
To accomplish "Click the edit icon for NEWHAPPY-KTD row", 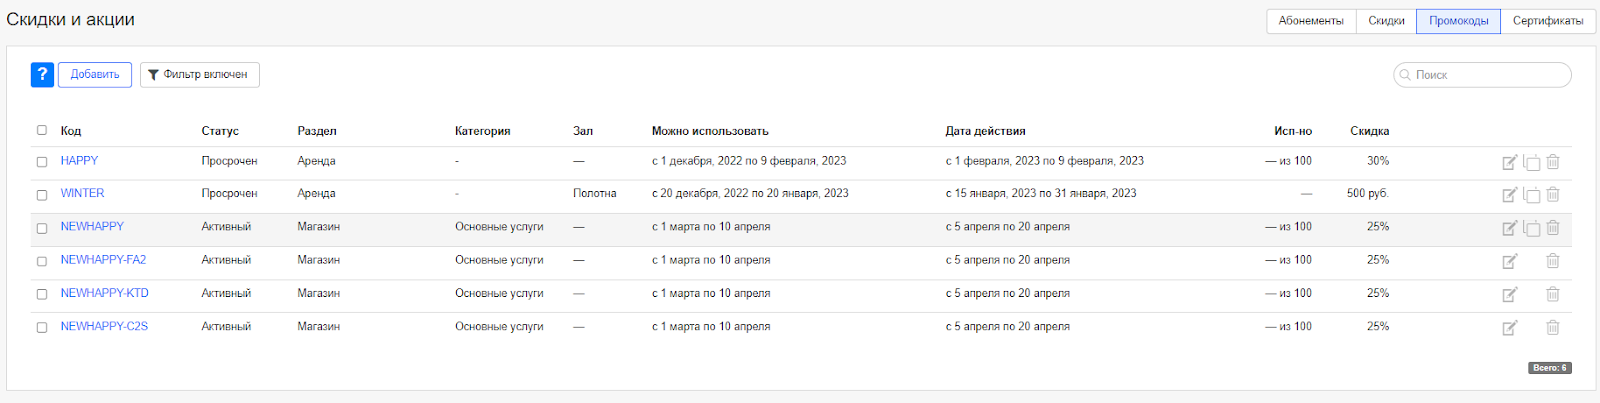I will 1509,294.
